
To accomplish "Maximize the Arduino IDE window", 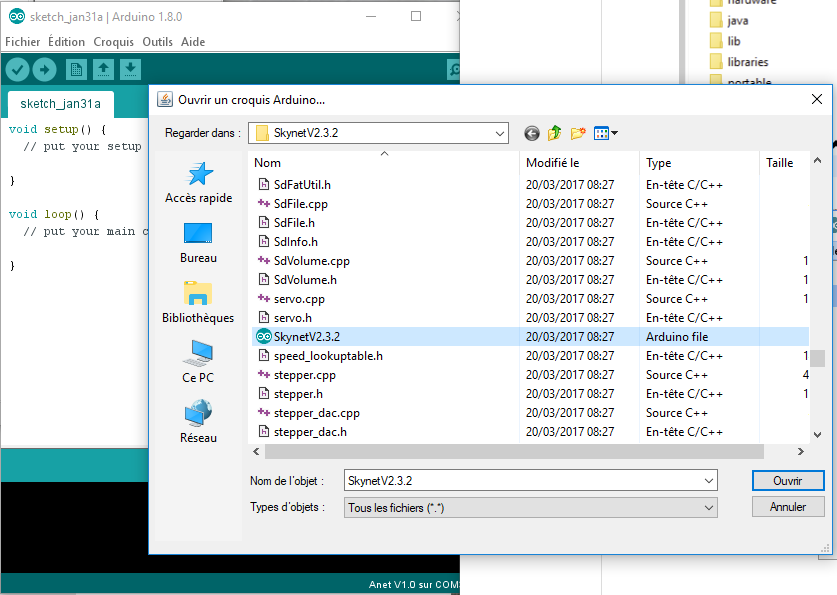I will click(416, 17).
